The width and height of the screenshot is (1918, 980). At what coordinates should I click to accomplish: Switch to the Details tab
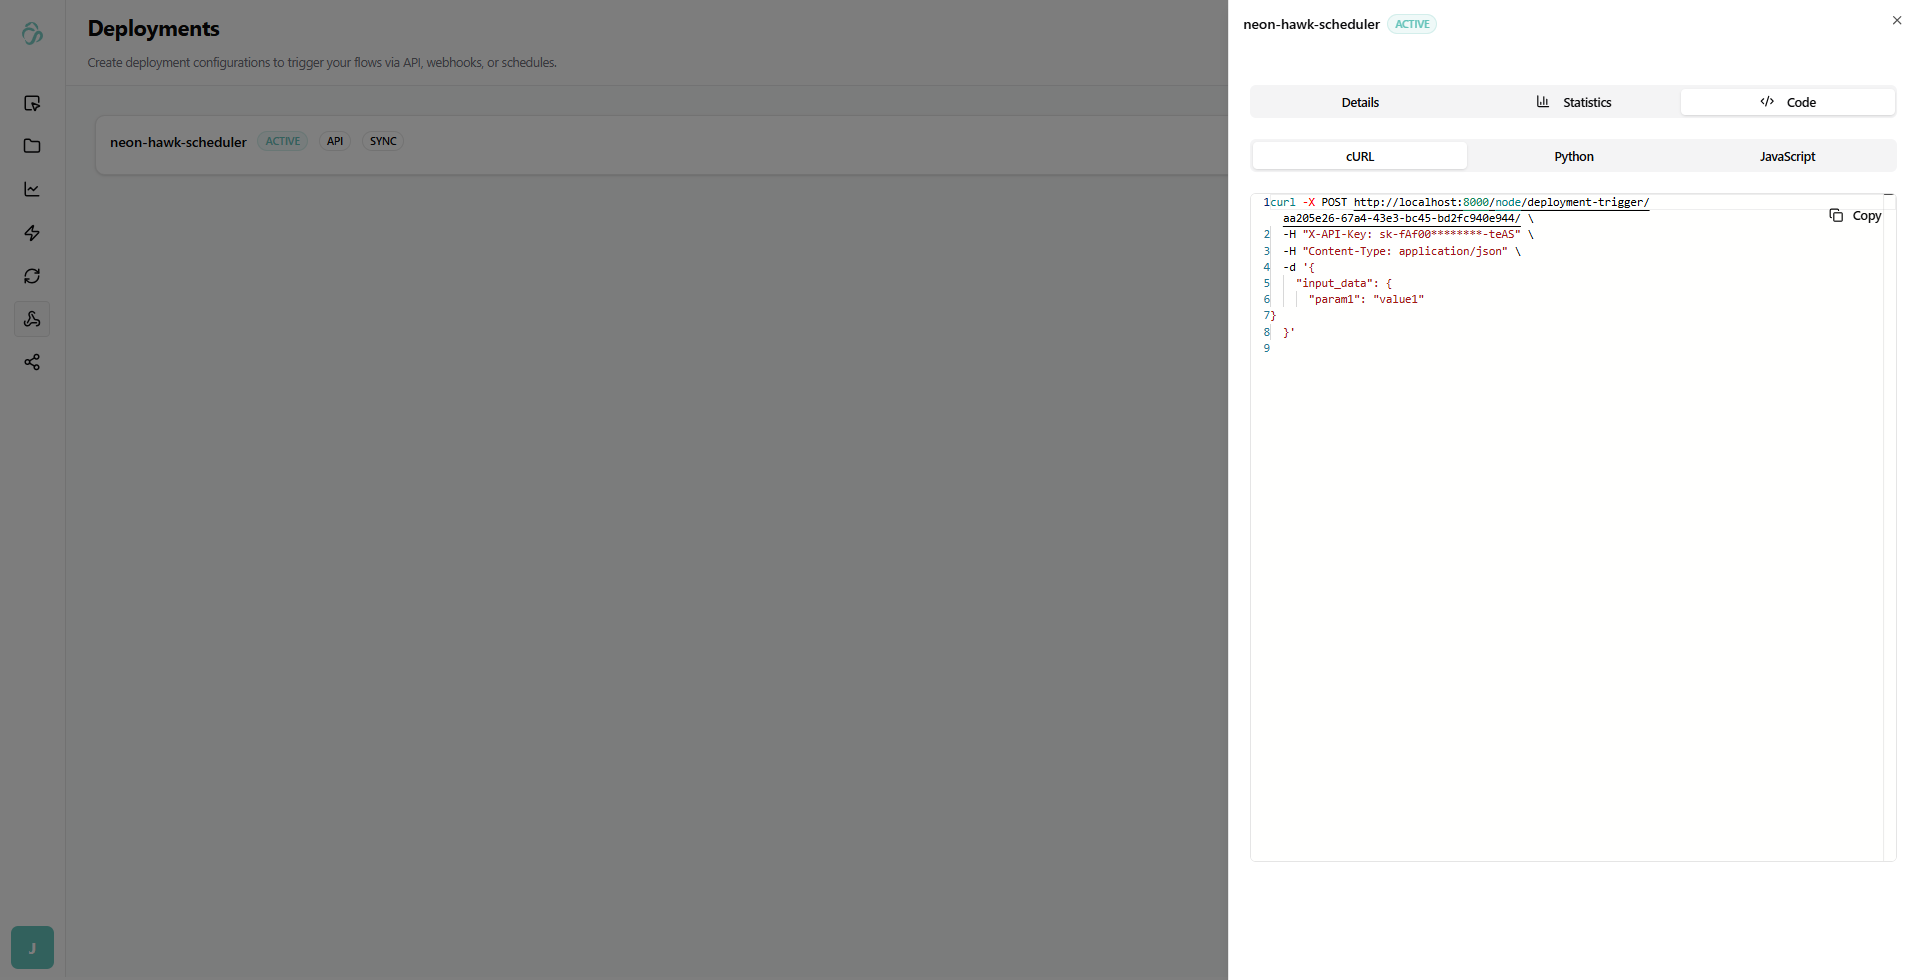point(1359,102)
